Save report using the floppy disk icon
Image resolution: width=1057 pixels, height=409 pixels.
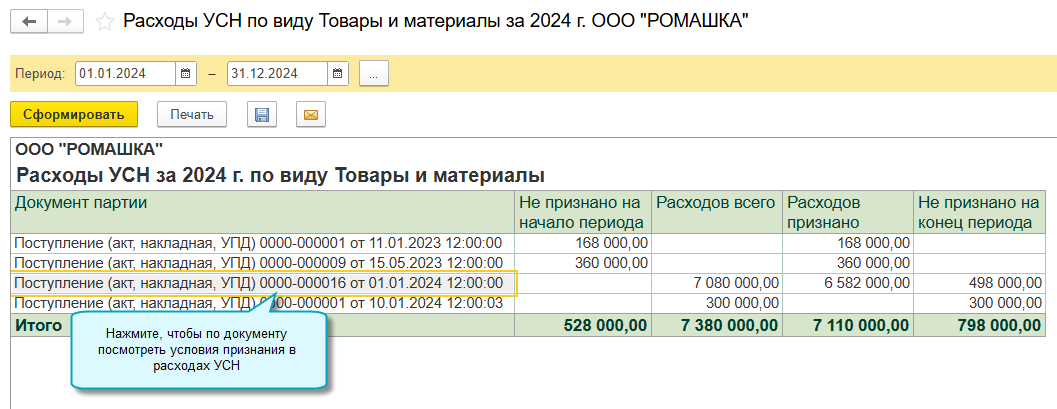click(x=262, y=115)
